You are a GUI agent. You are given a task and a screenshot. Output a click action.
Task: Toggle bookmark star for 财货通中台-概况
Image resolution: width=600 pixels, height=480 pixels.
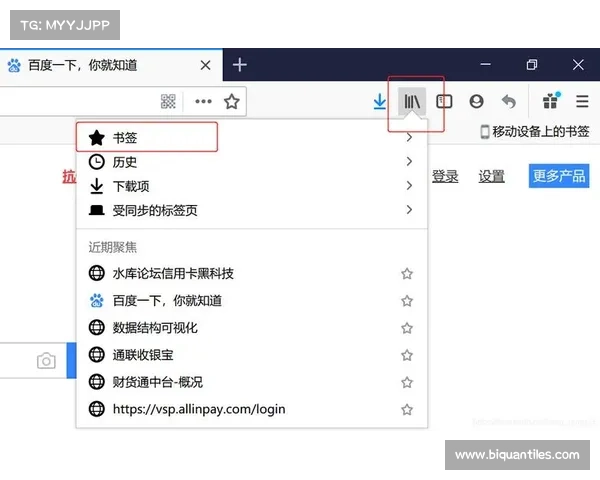coord(407,382)
